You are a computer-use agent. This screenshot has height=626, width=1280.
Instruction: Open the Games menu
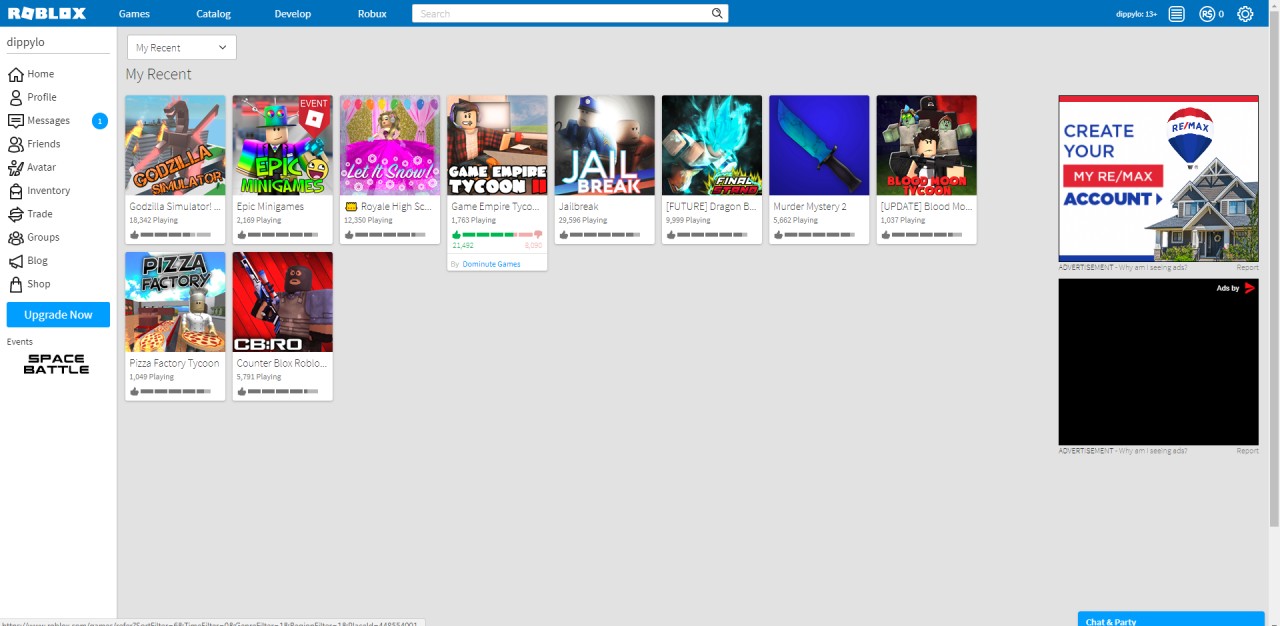(134, 14)
